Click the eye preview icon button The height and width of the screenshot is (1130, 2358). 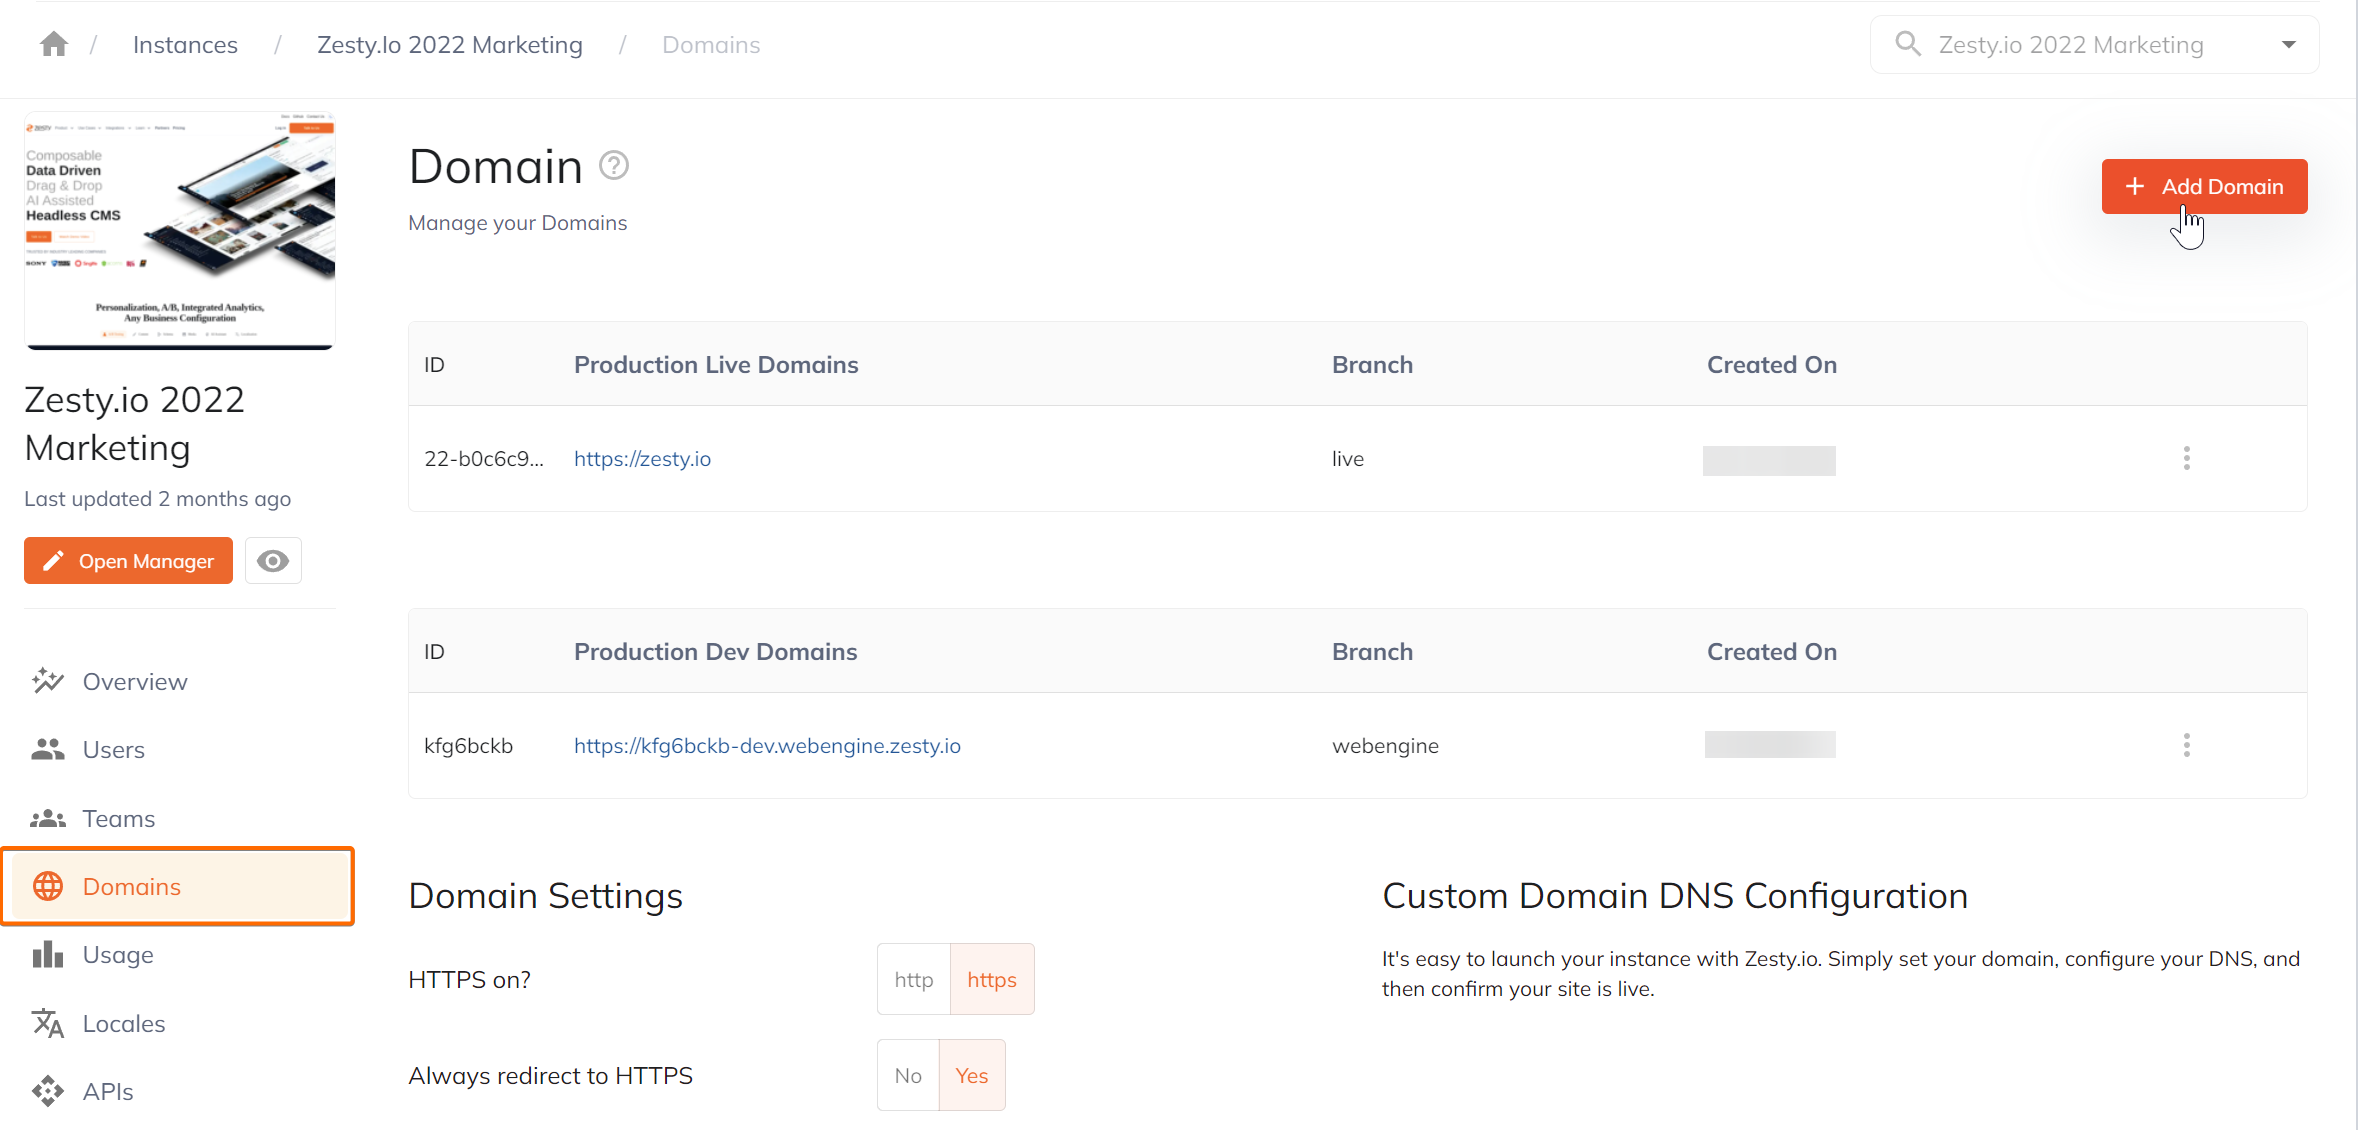tap(273, 561)
